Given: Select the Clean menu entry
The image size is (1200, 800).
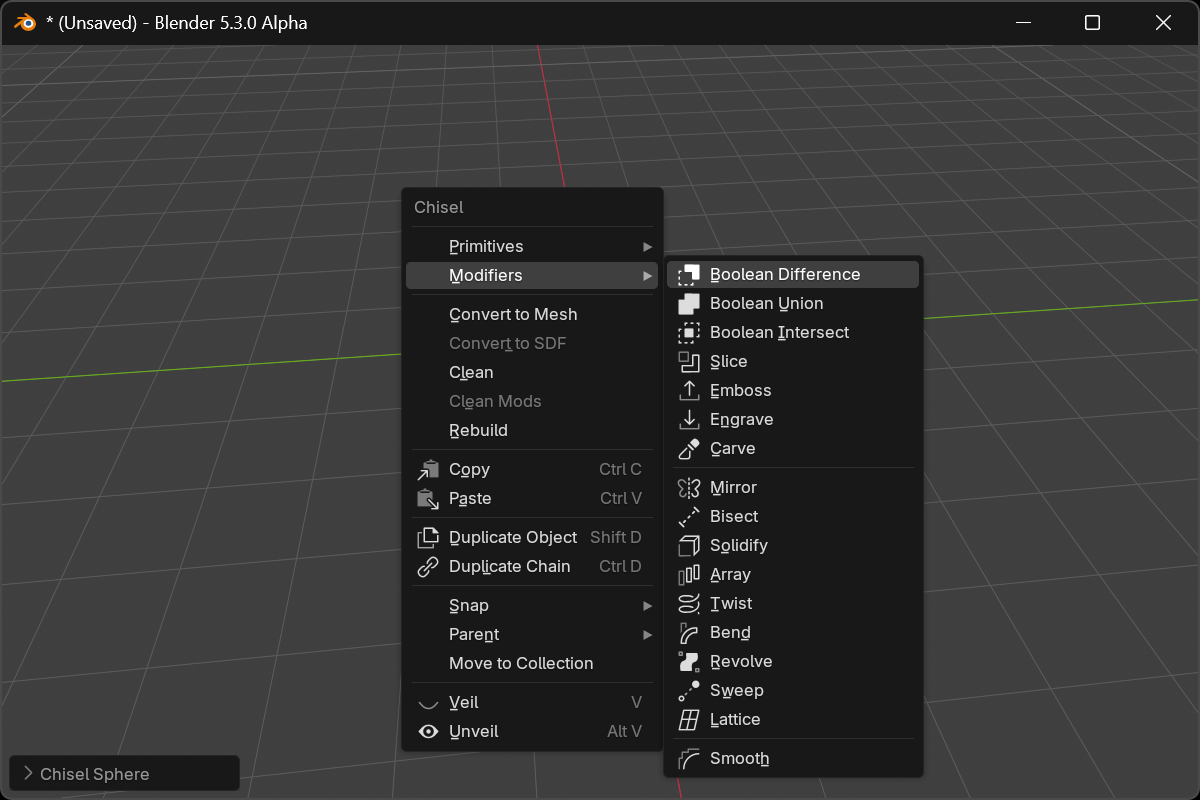Looking at the screenshot, I should (x=532, y=373).
